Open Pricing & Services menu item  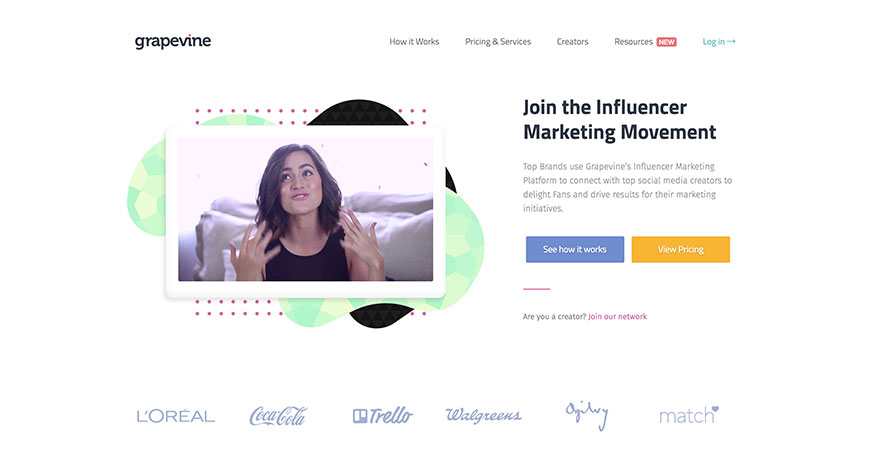(498, 42)
